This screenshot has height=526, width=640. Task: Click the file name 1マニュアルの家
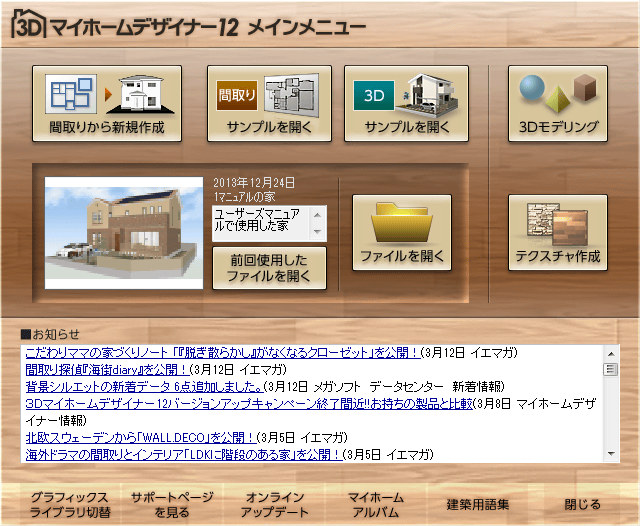(x=244, y=197)
